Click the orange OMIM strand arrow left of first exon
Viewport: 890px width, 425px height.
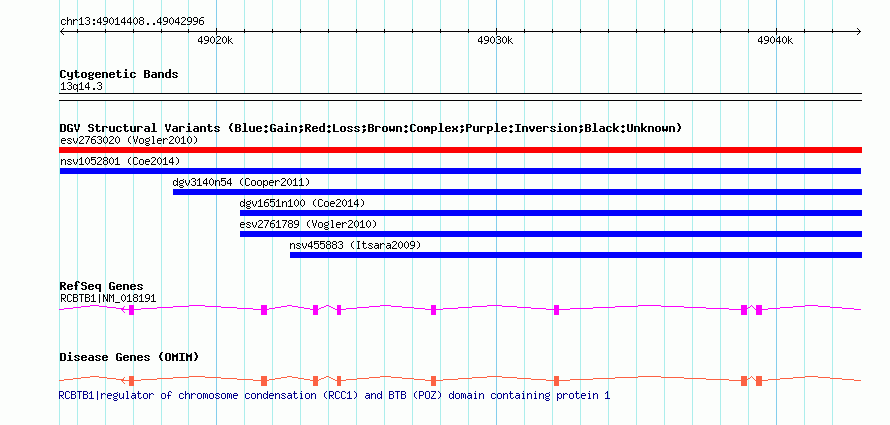(x=124, y=380)
